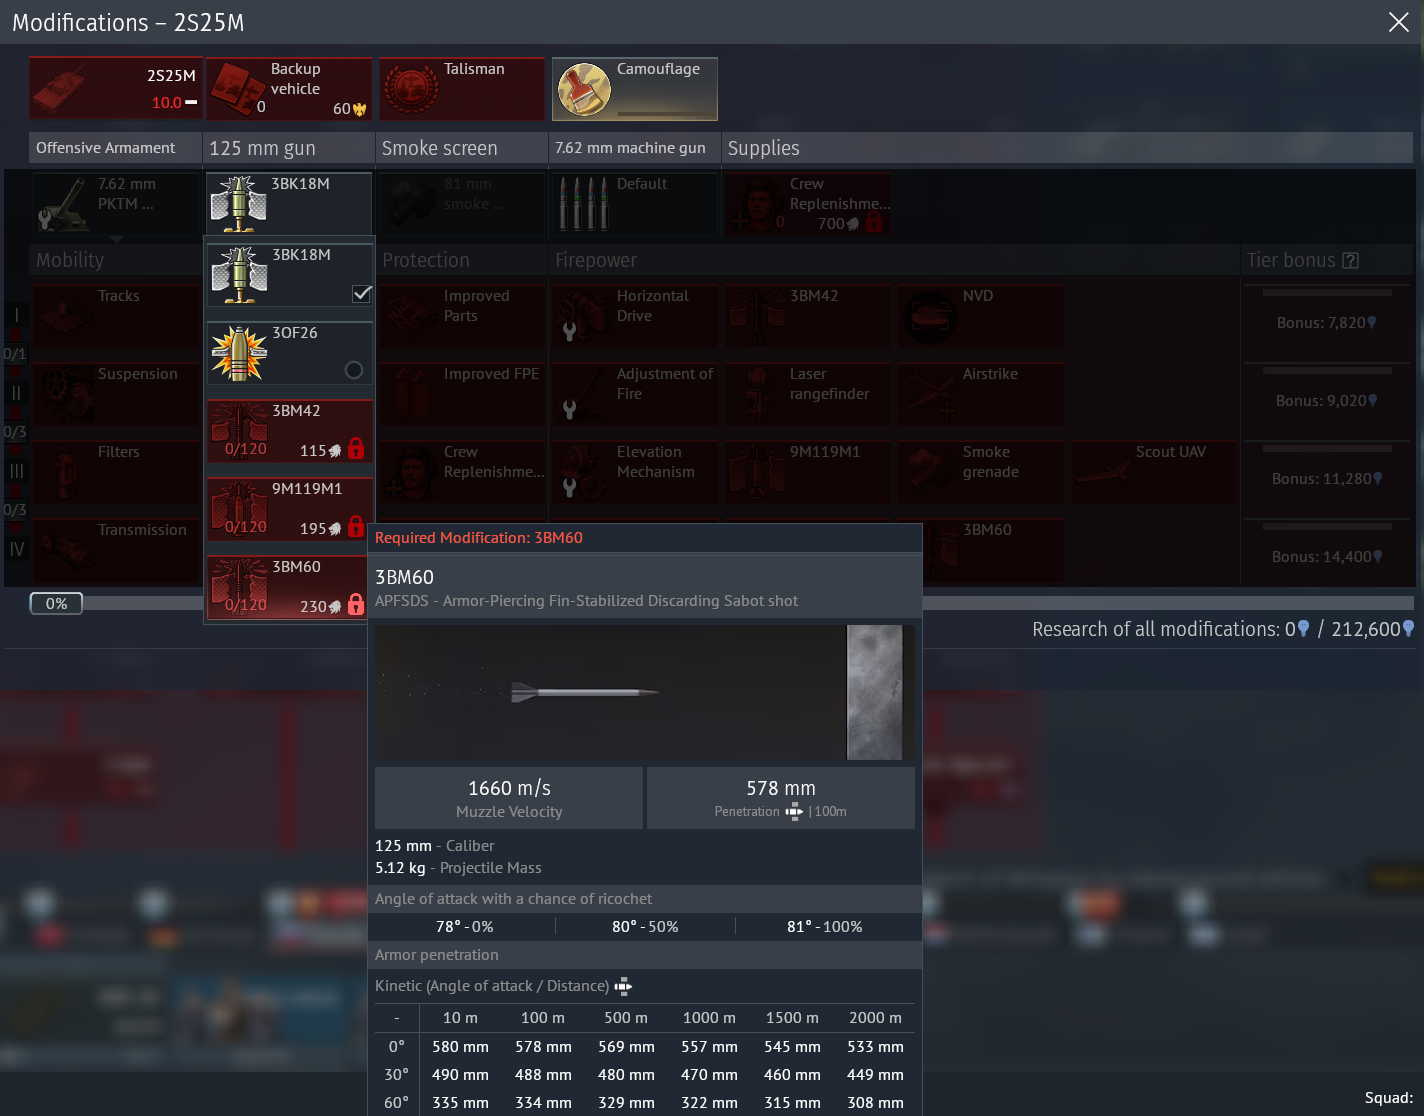
Task: Select the Supplies header tab
Action: pyautogui.click(x=1066, y=148)
